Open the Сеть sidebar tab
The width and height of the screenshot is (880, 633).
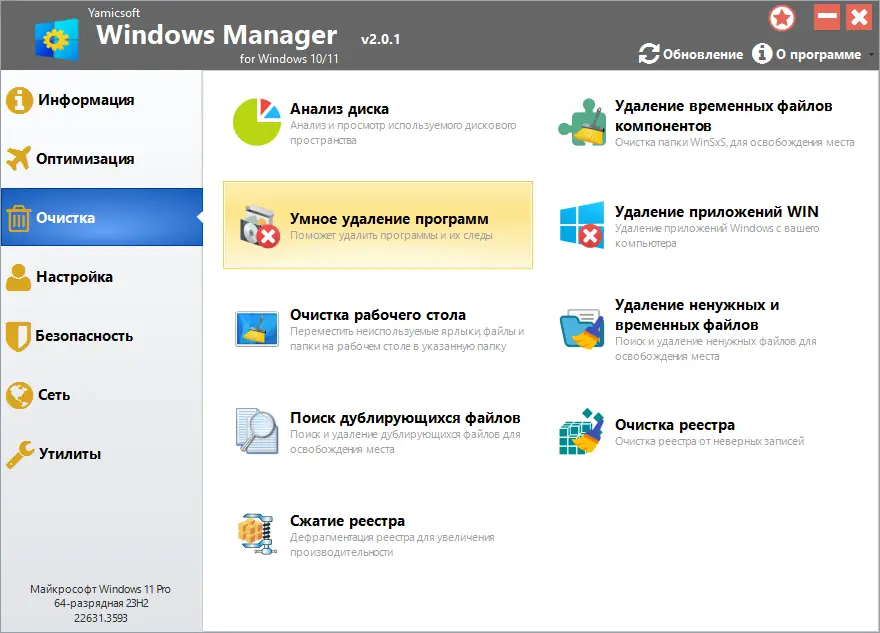[54, 395]
